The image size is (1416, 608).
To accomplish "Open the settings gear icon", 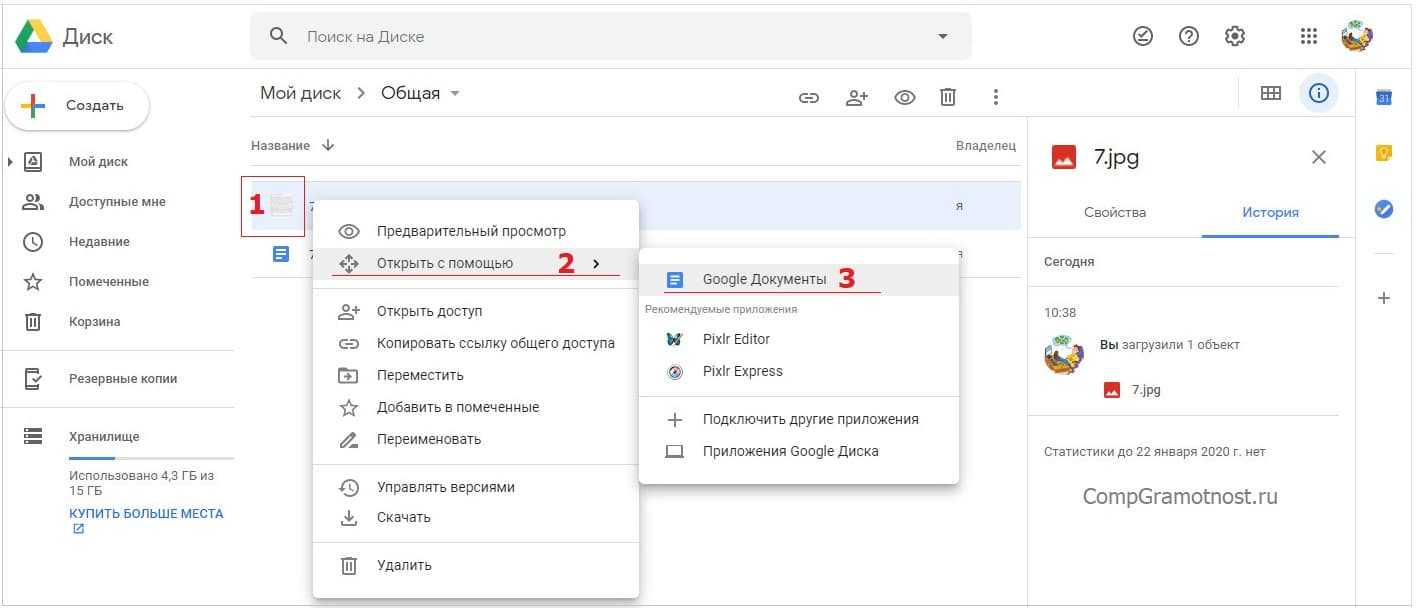I will click(1235, 36).
